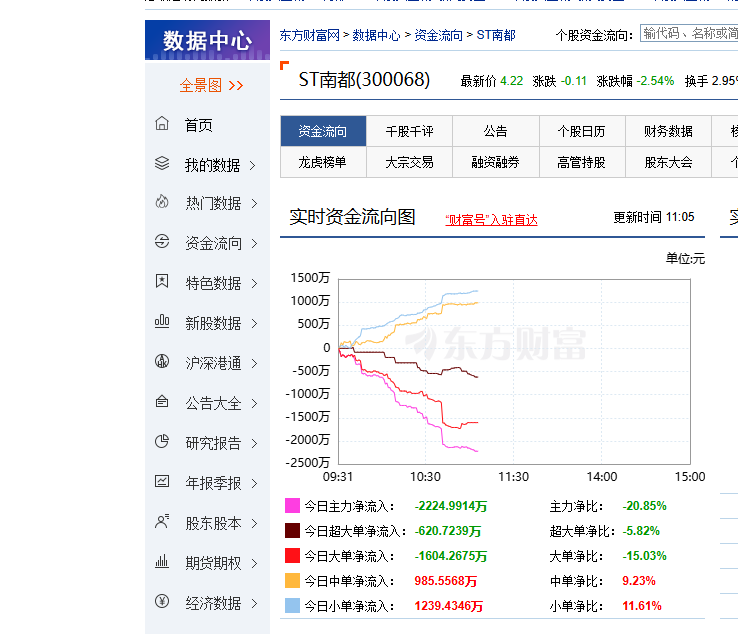This screenshot has width=738, height=634.
Task: Click the light blue 今日小单净流入 legend swatch
Action: tap(292, 605)
